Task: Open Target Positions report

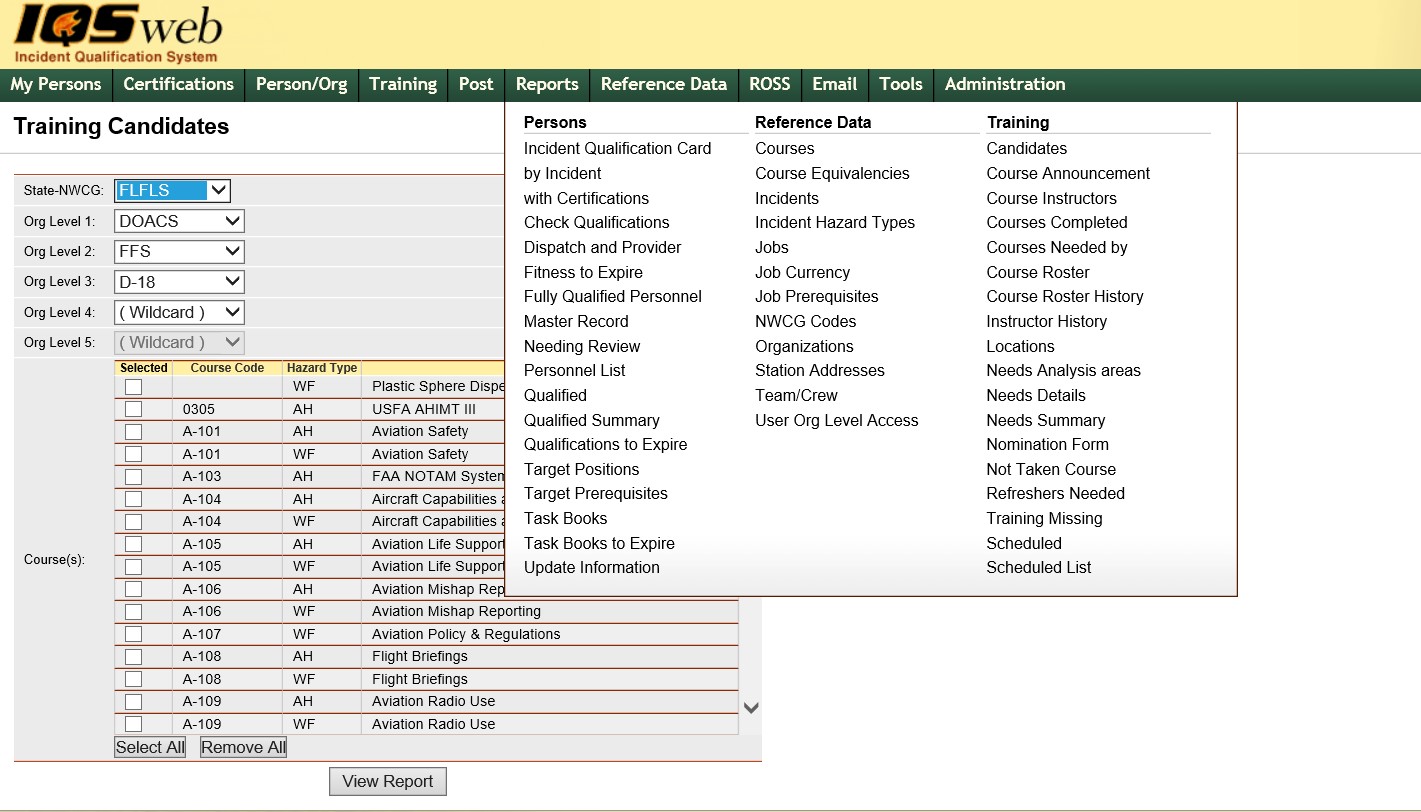Action: coord(581,469)
